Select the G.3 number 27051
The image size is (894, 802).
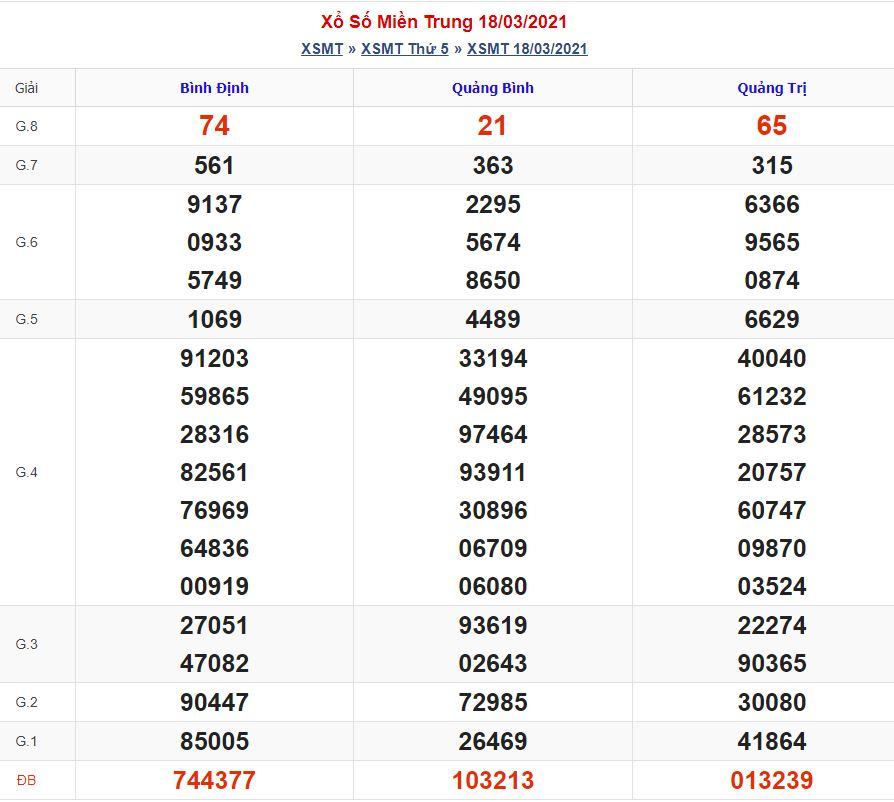click(214, 625)
